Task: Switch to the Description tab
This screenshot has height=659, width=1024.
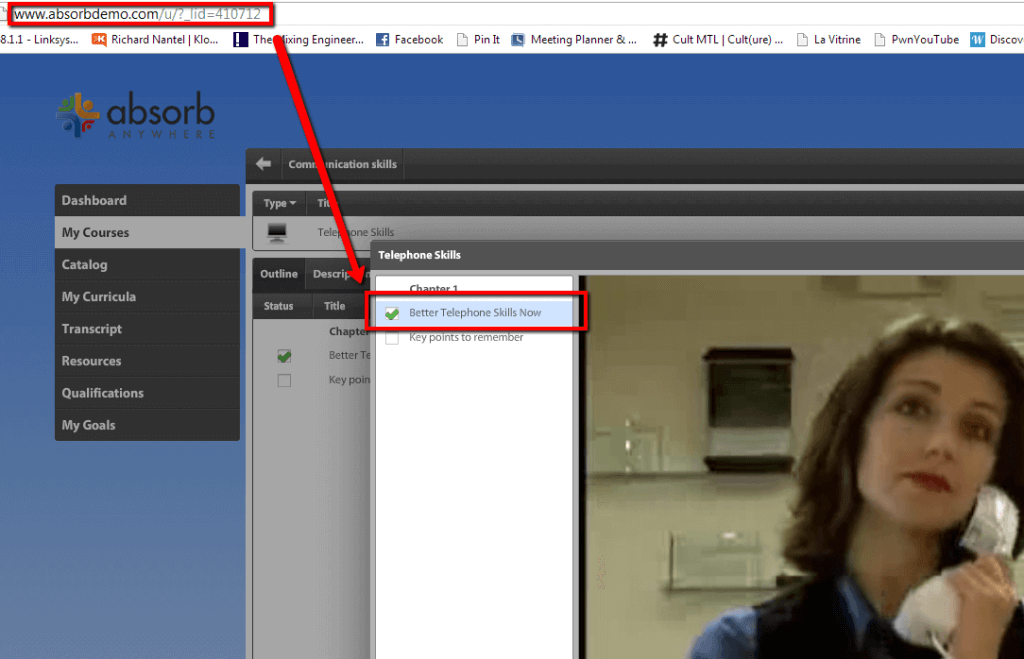Action: pos(338,274)
